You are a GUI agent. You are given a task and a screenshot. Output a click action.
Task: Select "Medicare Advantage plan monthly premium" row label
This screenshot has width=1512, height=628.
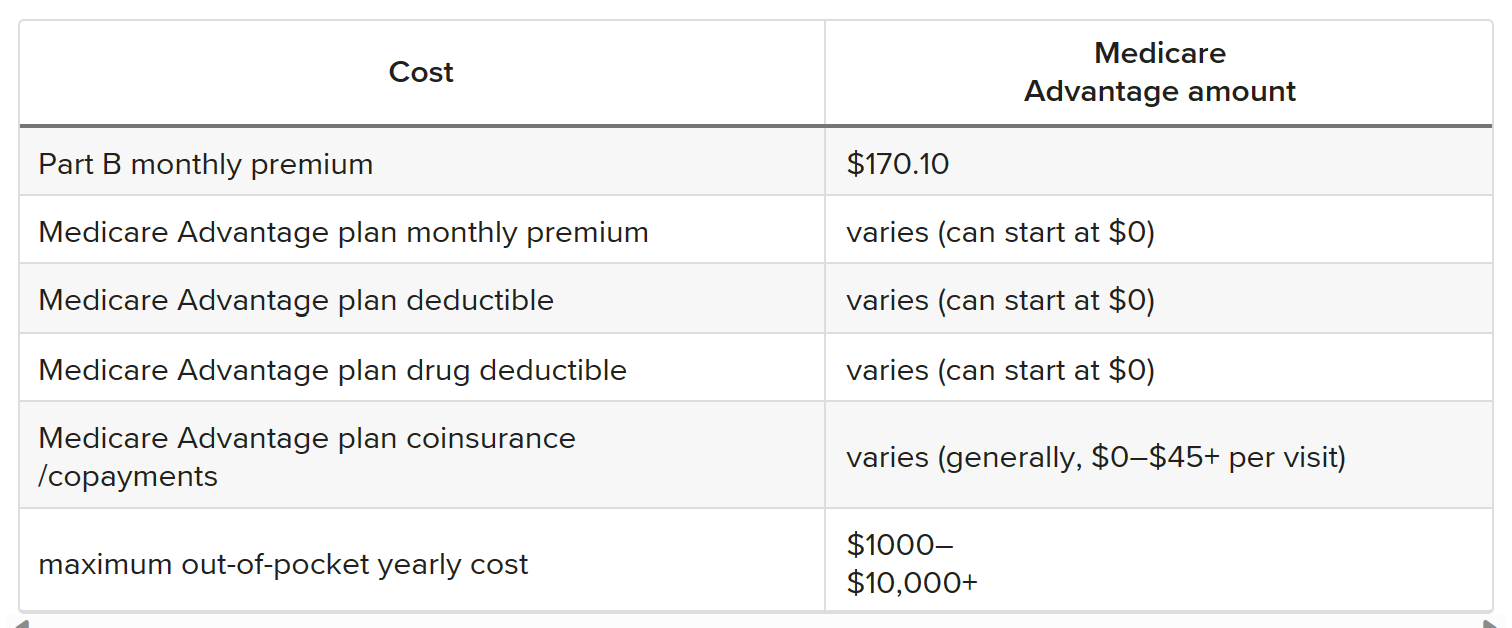pos(343,232)
